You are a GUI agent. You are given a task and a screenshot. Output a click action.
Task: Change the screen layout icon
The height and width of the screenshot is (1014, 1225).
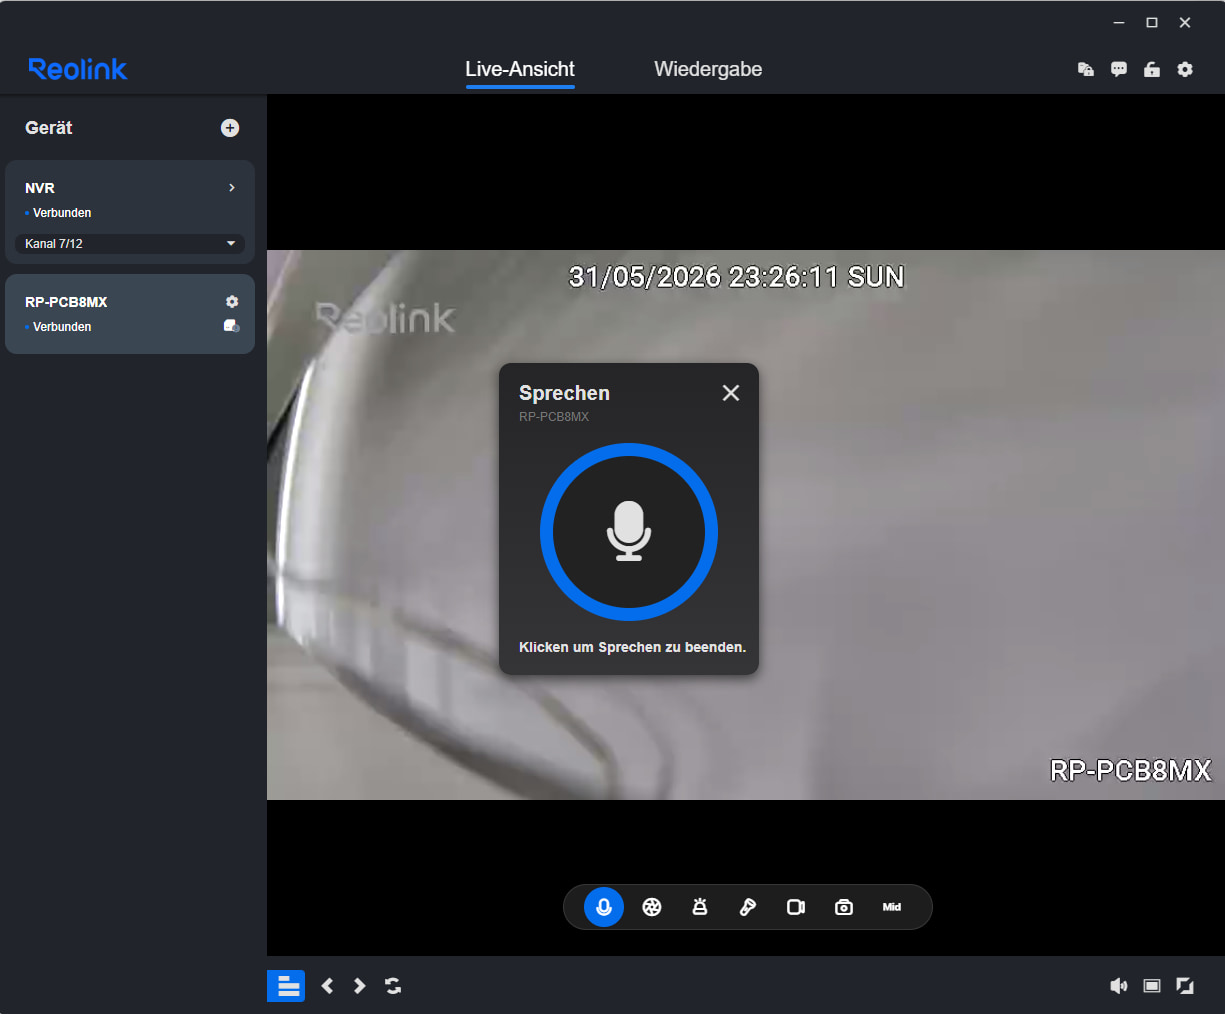(x=1152, y=986)
